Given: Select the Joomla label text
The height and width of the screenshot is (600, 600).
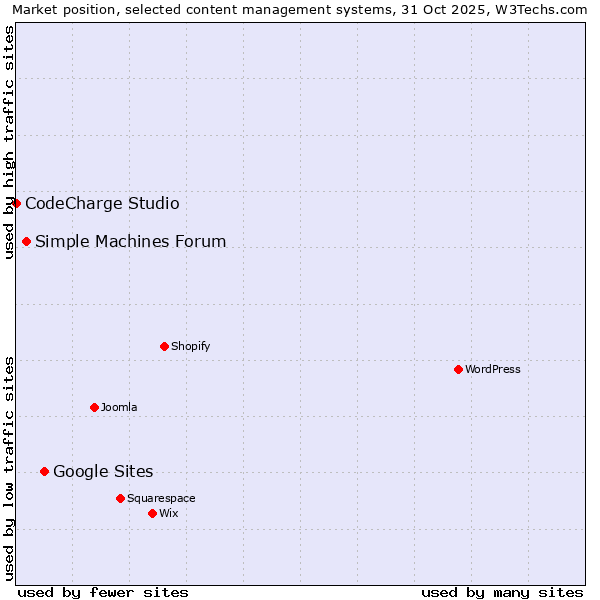Looking at the screenshot, I should click(x=119, y=407).
